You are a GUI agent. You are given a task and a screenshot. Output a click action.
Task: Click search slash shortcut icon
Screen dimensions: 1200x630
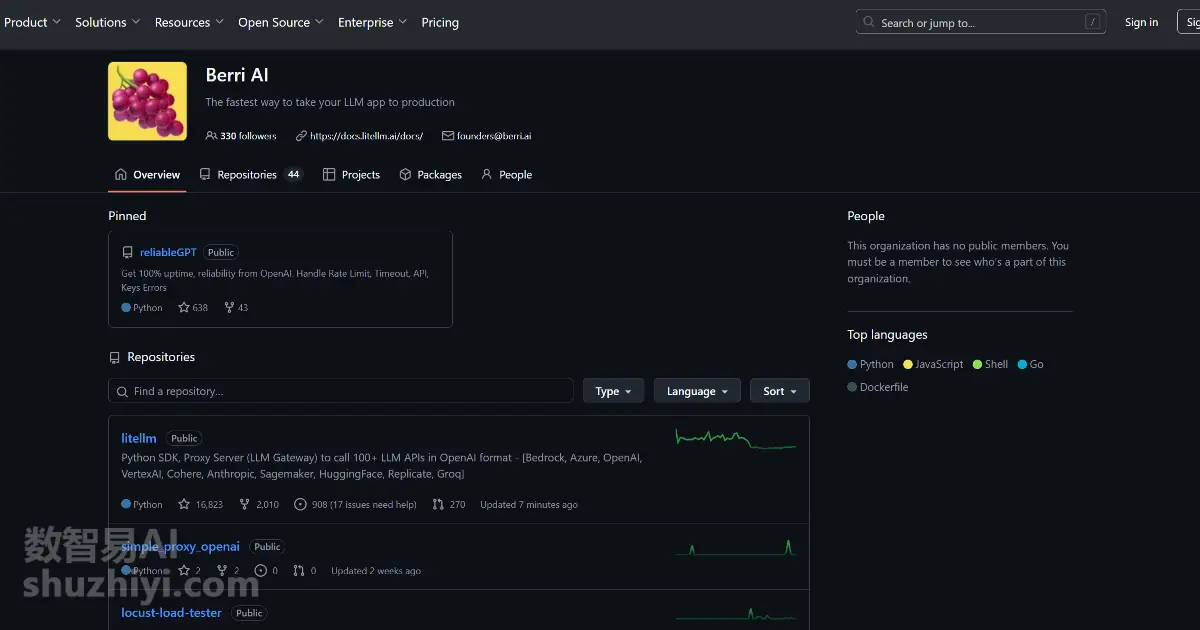click(x=1092, y=22)
